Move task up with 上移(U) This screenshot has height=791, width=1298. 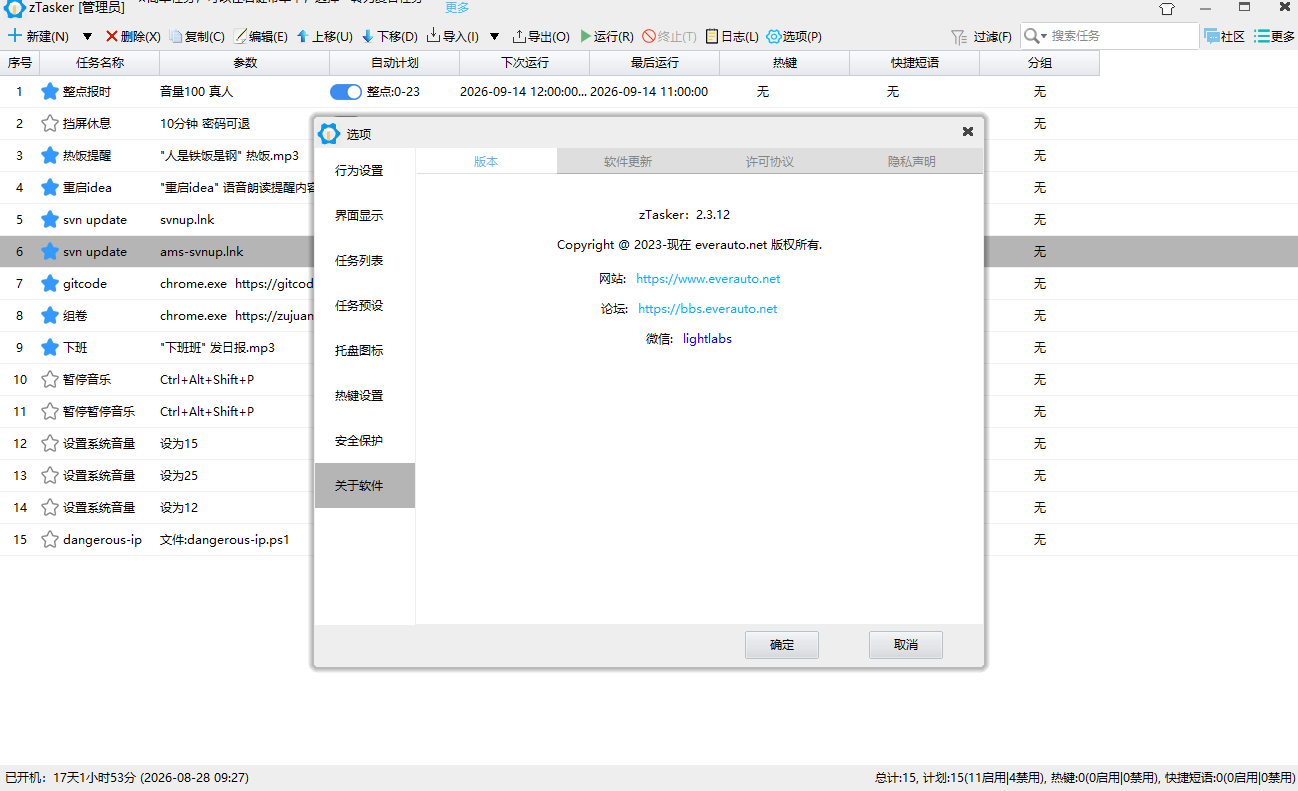324,36
